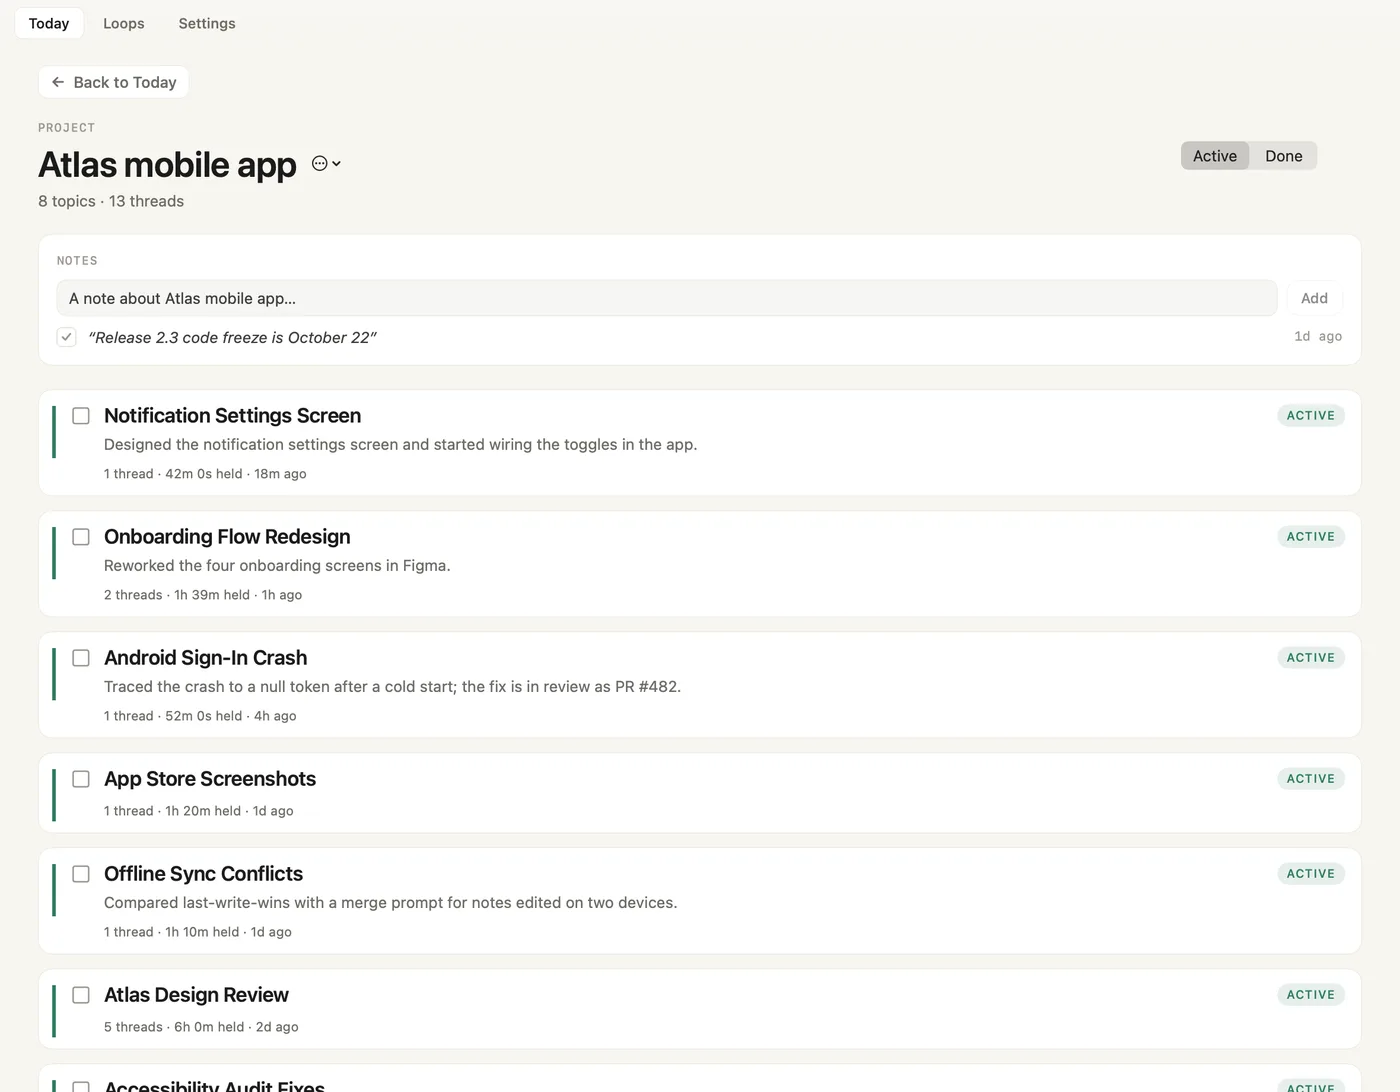This screenshot has height=1092, width=1400.
Task: Open Onboarding Flow Redesign topic title
Action: point(227,537)
